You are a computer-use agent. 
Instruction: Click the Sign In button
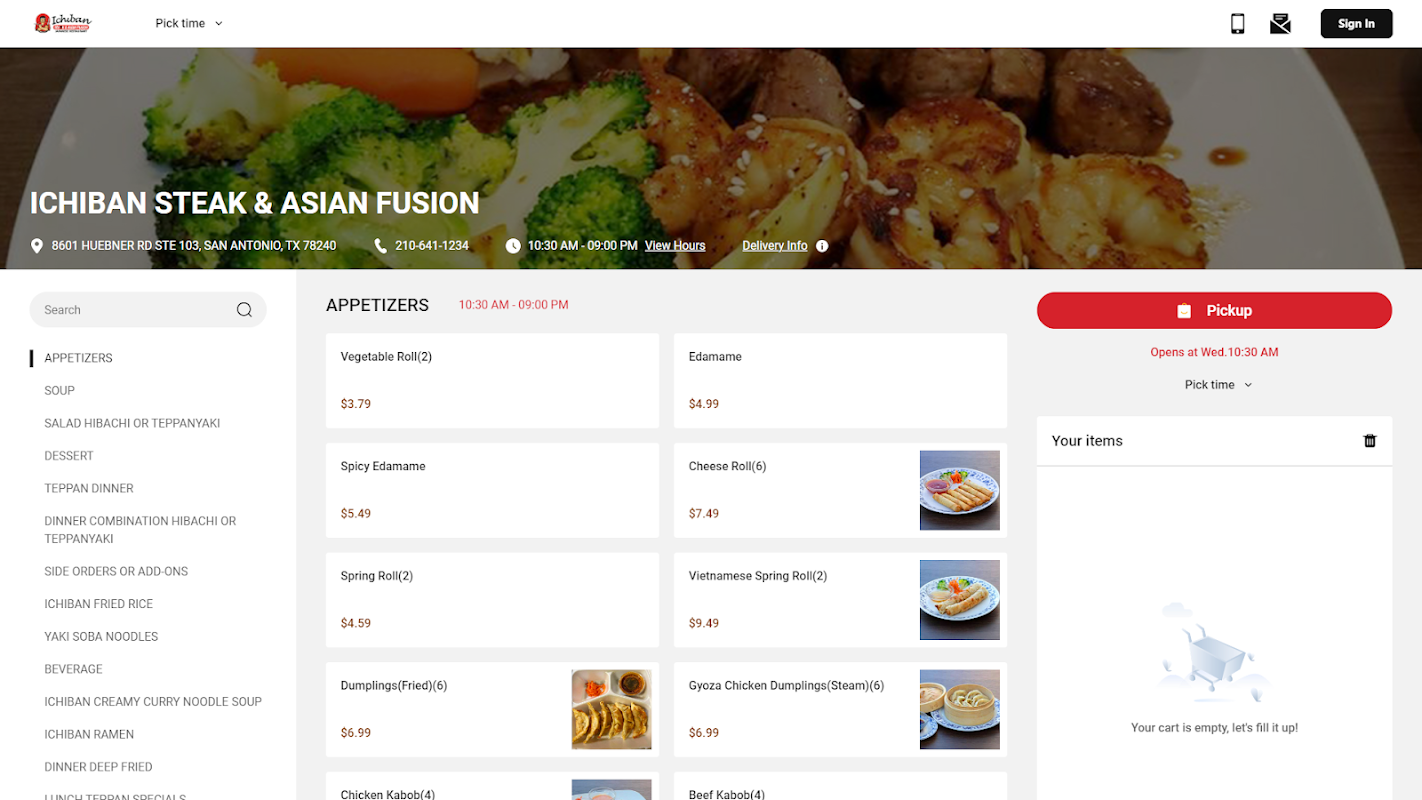[1356, 23]
